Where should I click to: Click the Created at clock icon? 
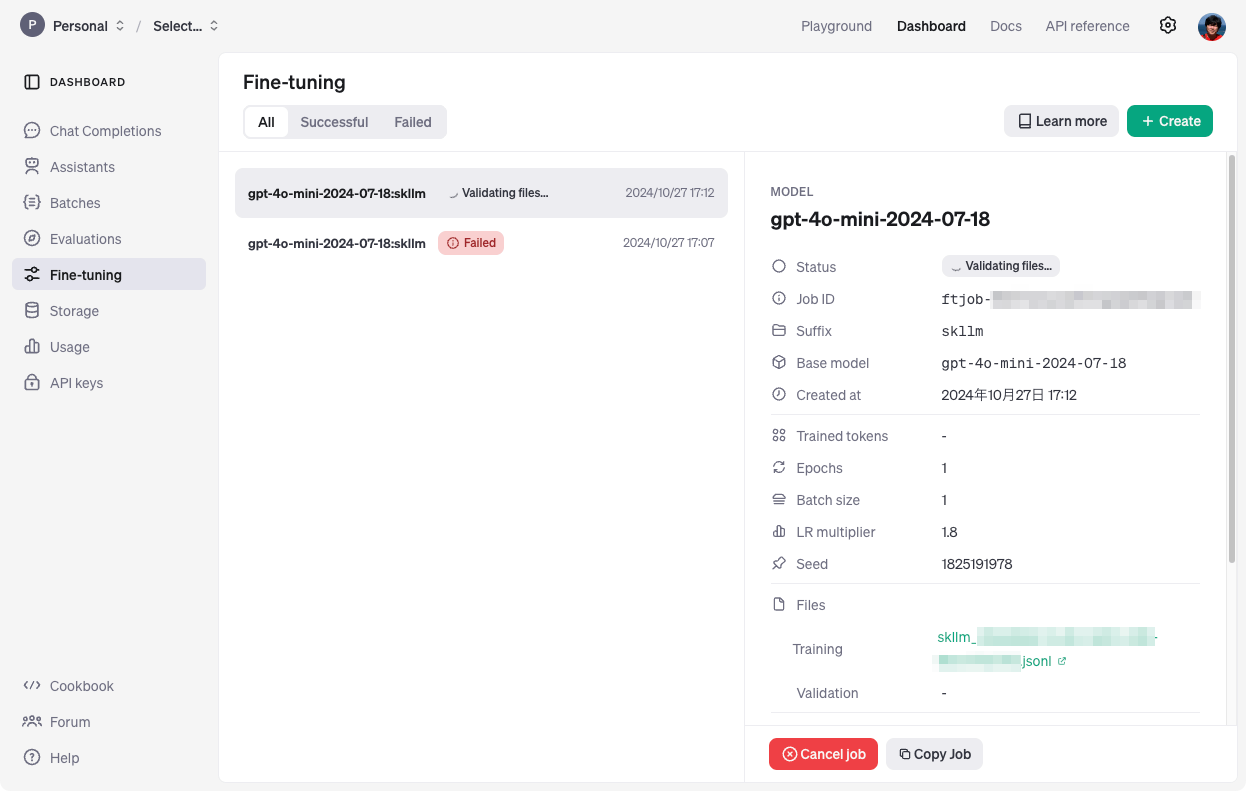click(x=779, y=395)
